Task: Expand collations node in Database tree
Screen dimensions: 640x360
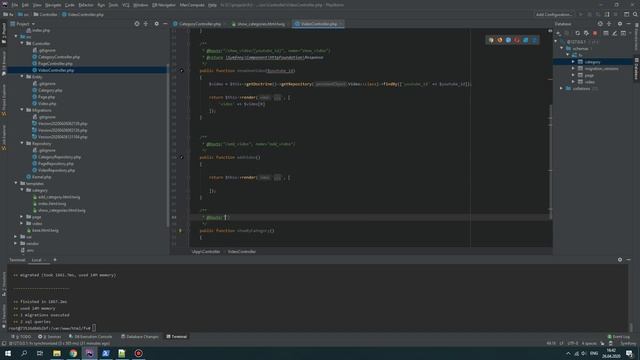Action: 562,89
